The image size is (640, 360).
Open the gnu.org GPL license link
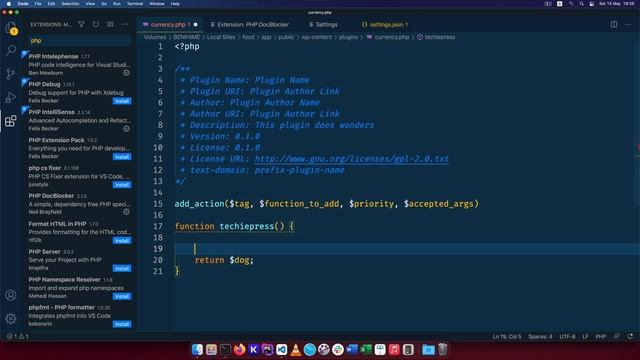pyautogui.click(x=351, y=159)
